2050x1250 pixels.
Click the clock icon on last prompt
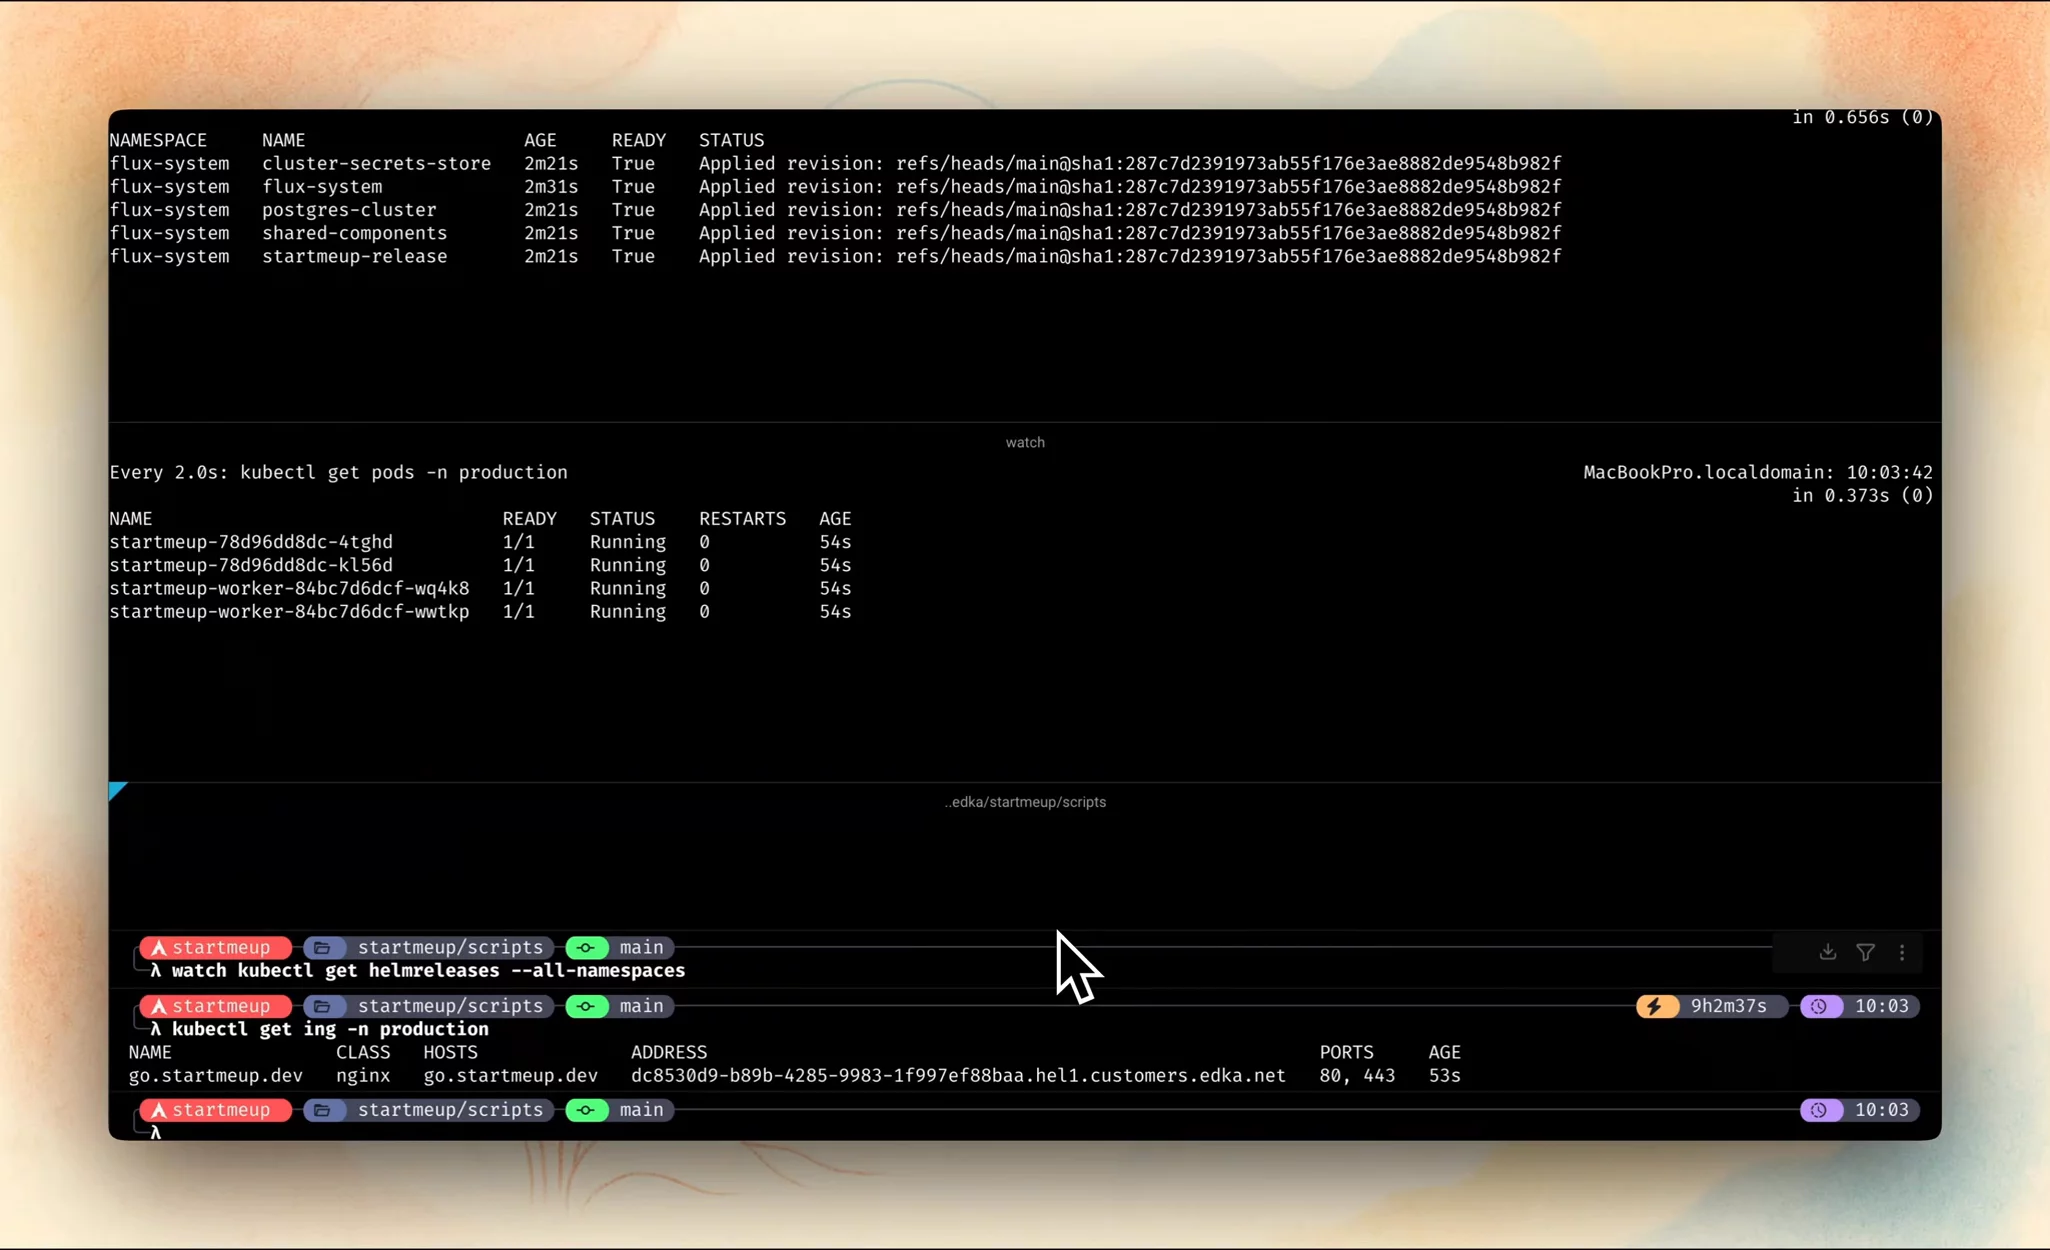1820,1110
